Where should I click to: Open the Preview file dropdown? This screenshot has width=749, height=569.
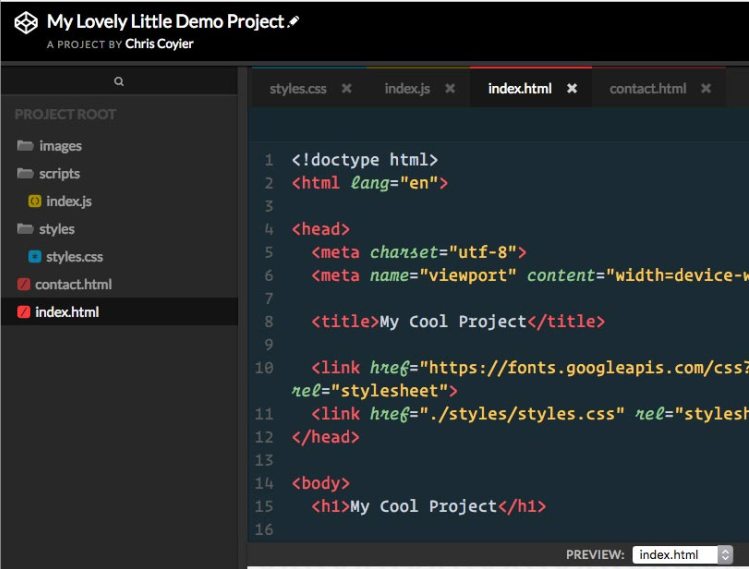pos(682,555)
